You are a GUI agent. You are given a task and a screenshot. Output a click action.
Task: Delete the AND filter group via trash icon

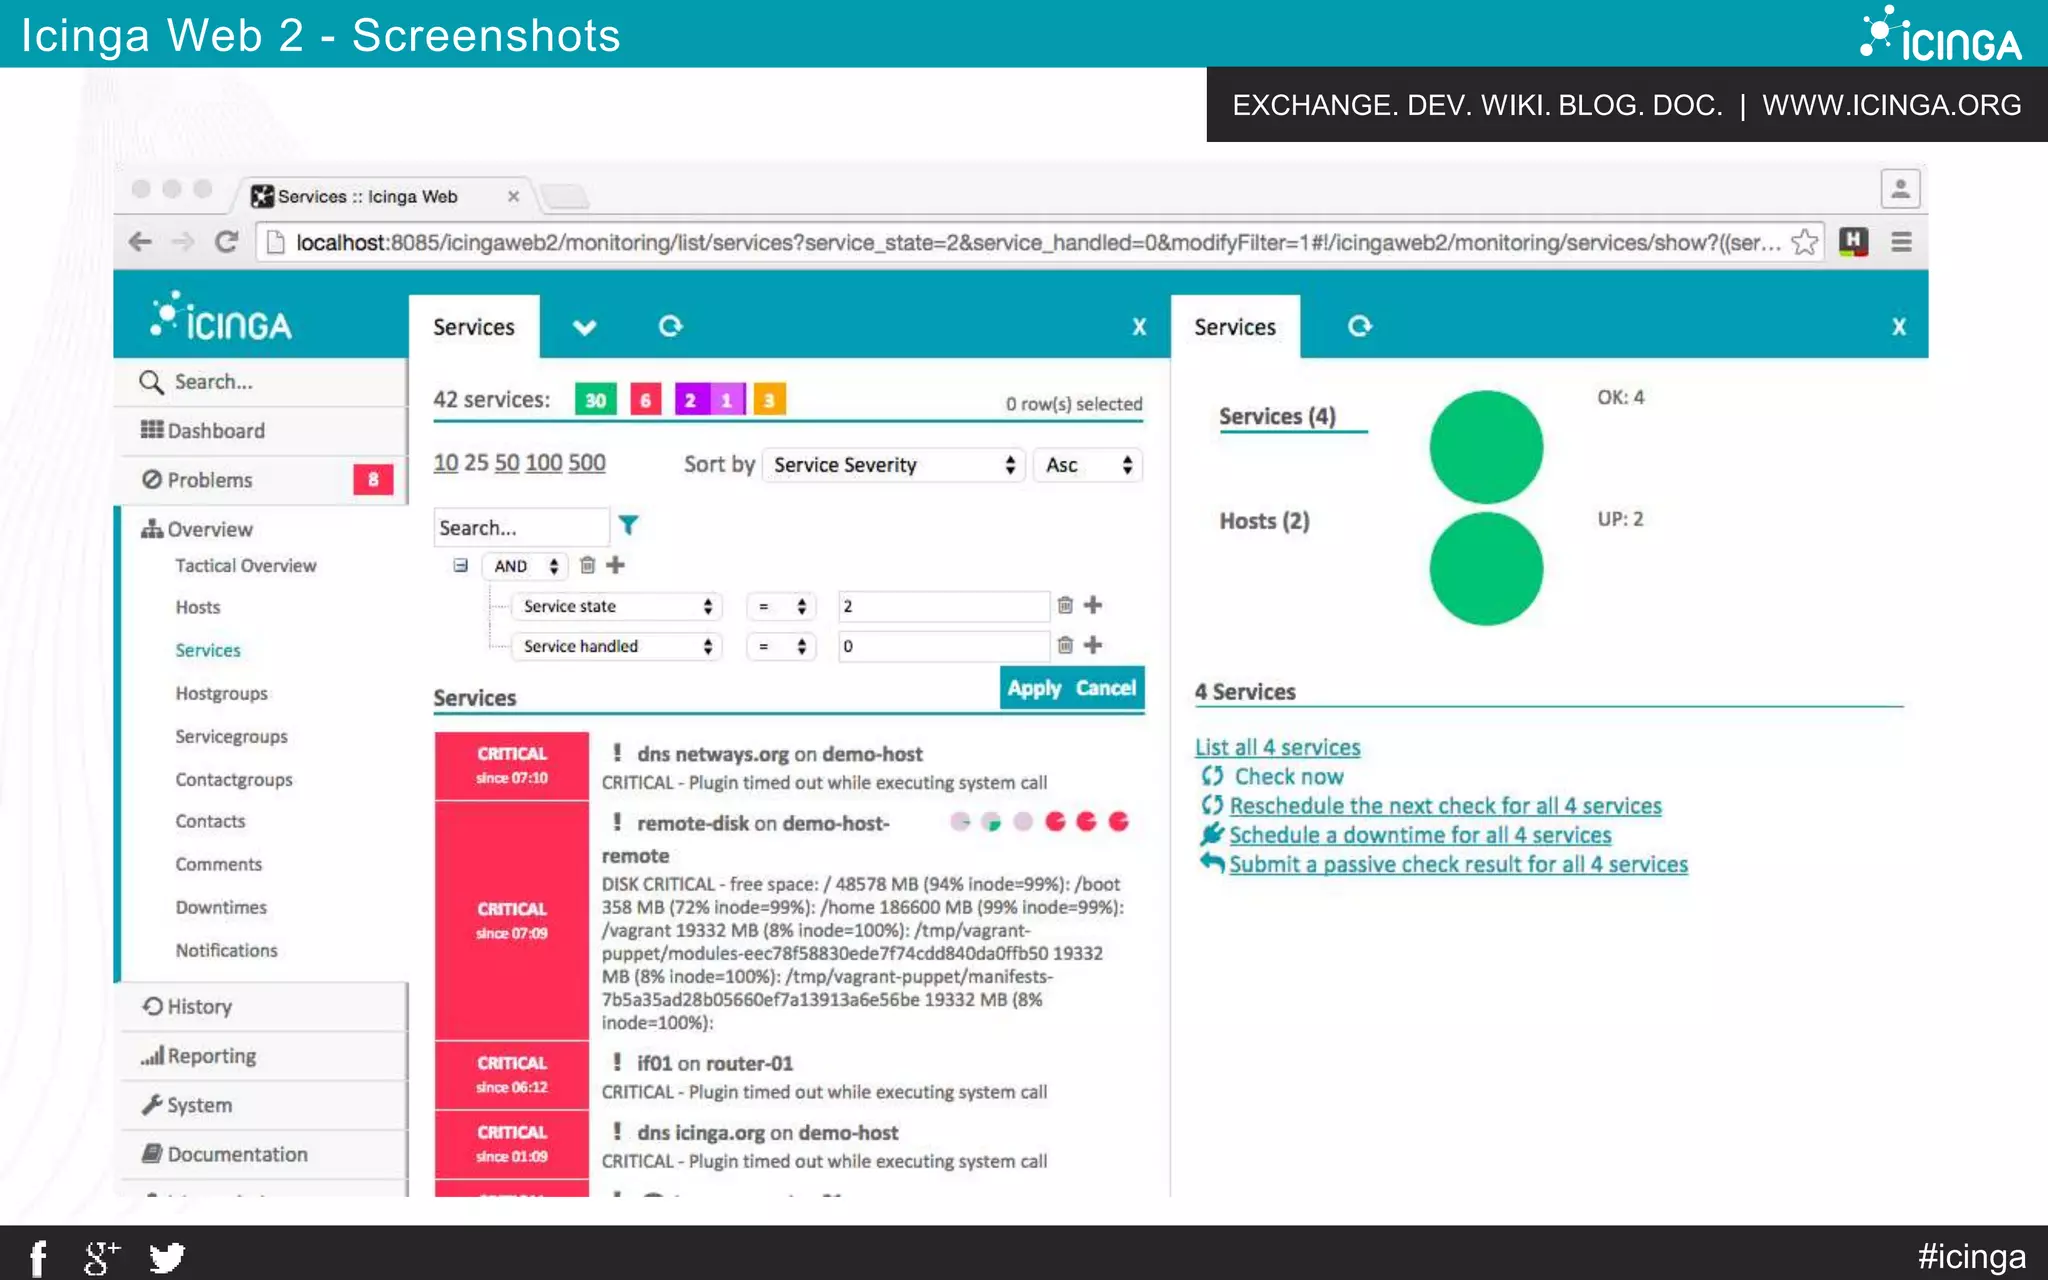[x=588, y=565]
